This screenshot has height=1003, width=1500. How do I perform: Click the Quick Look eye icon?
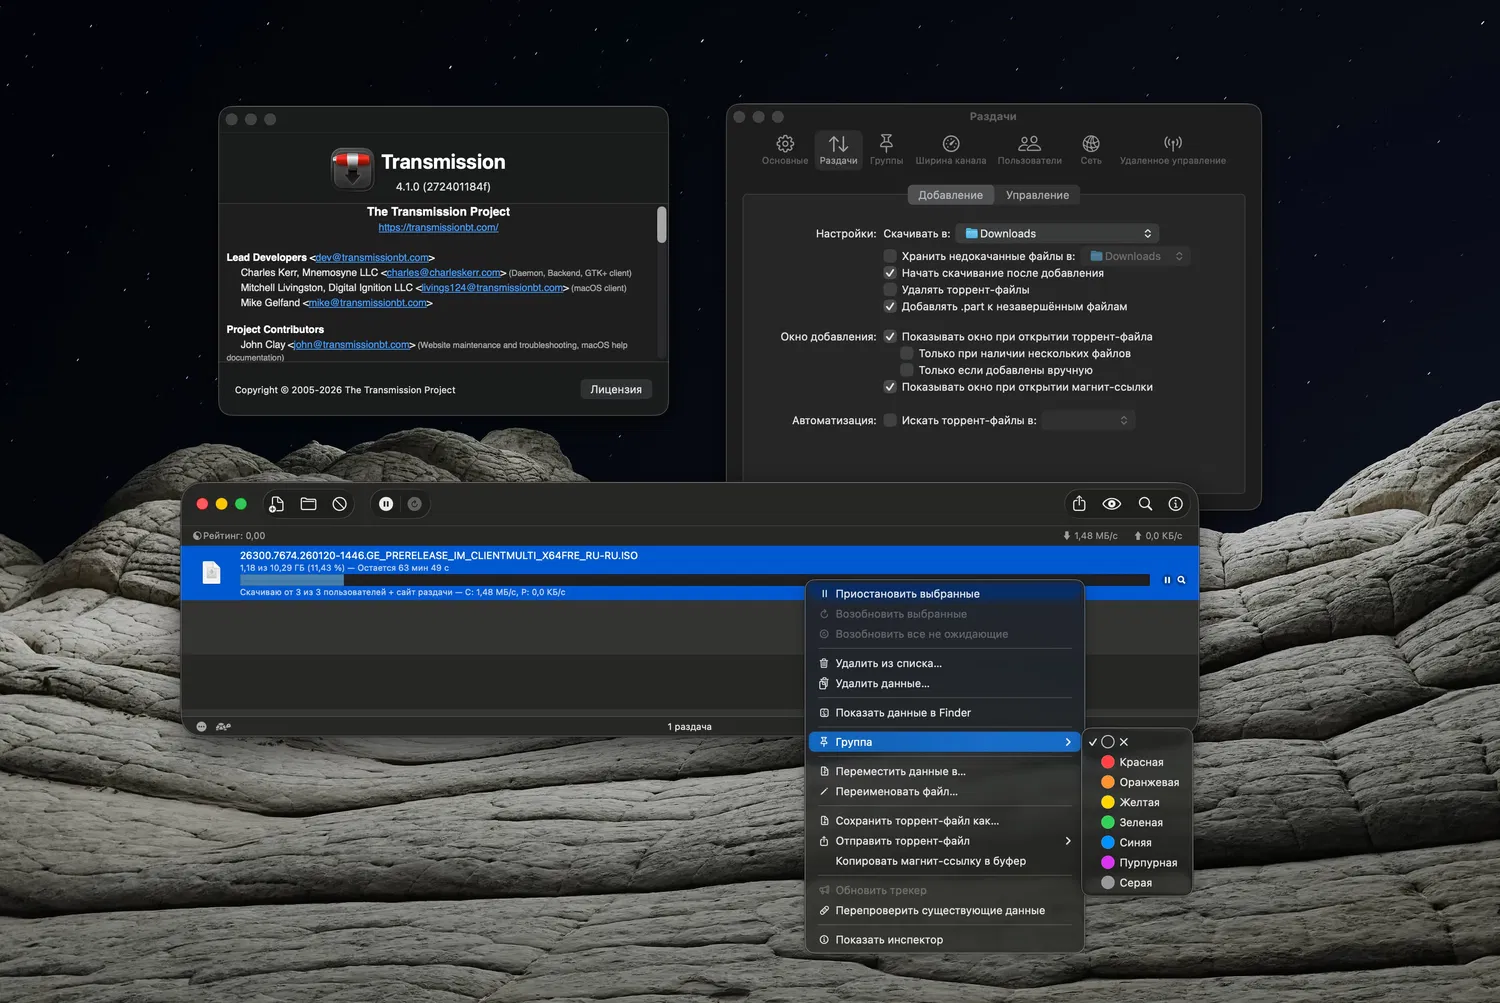click(1112, 504)
